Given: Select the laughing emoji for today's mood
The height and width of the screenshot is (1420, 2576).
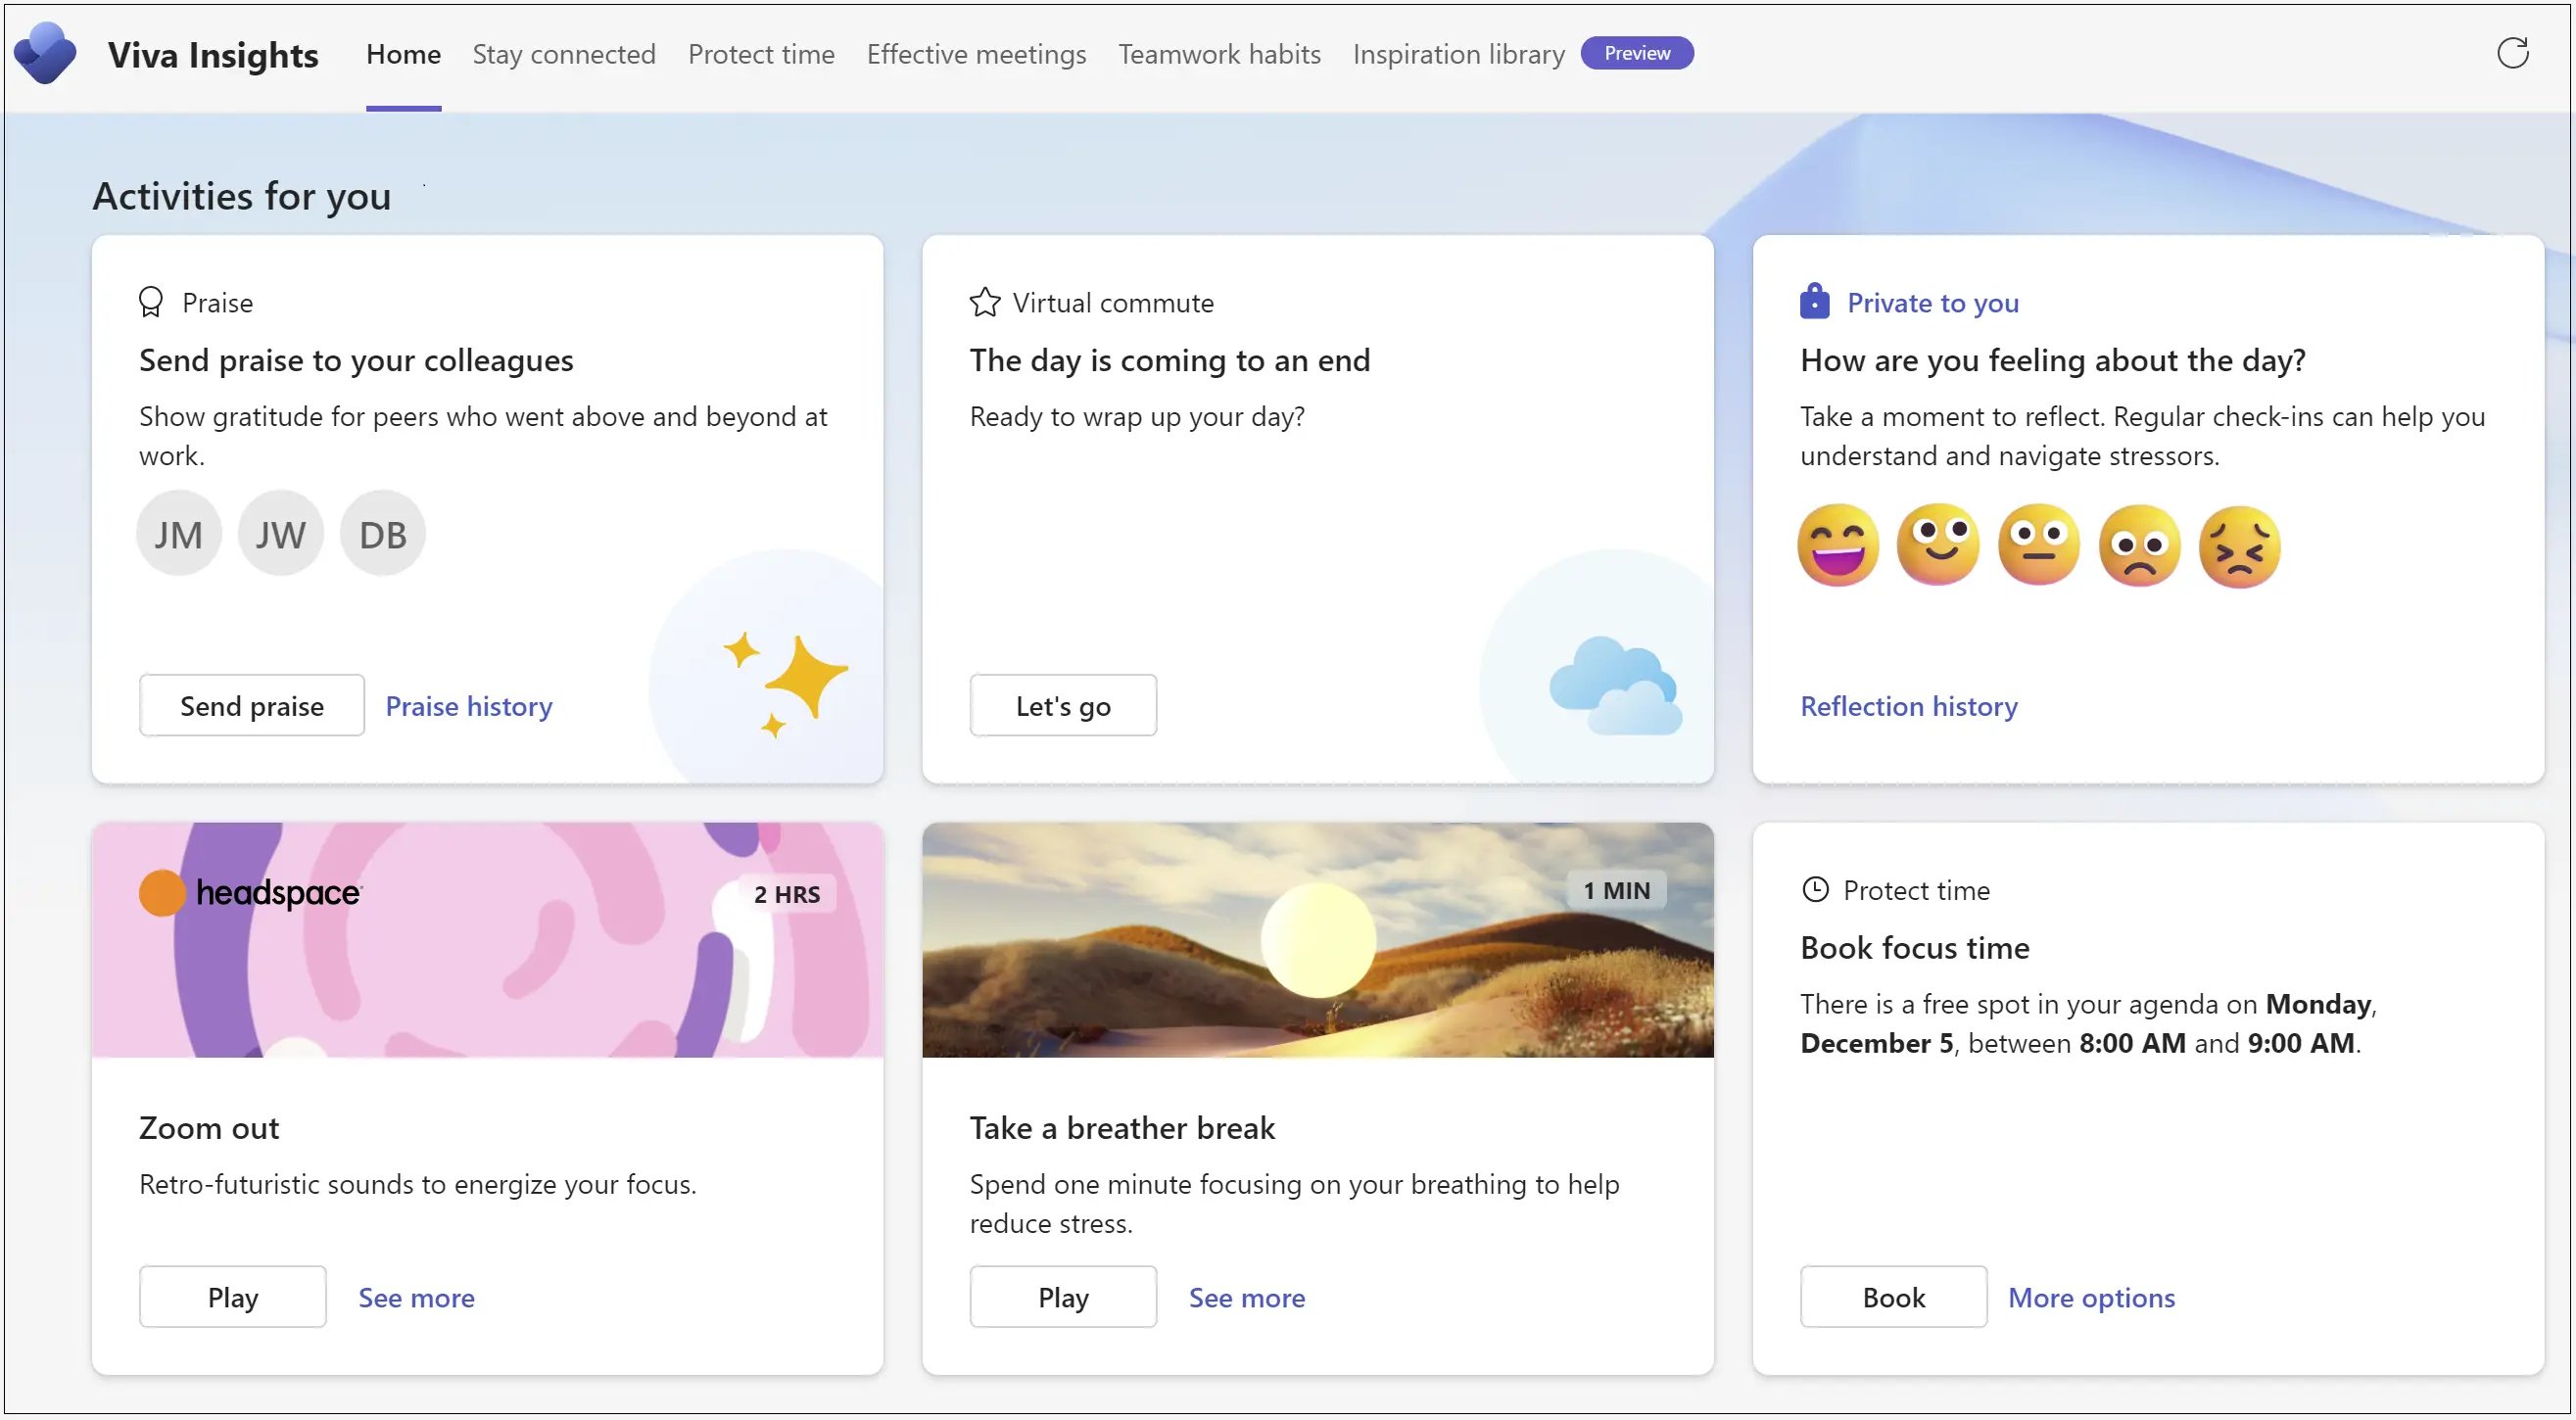Looking at the screenshot, I should click(1837, 544).
